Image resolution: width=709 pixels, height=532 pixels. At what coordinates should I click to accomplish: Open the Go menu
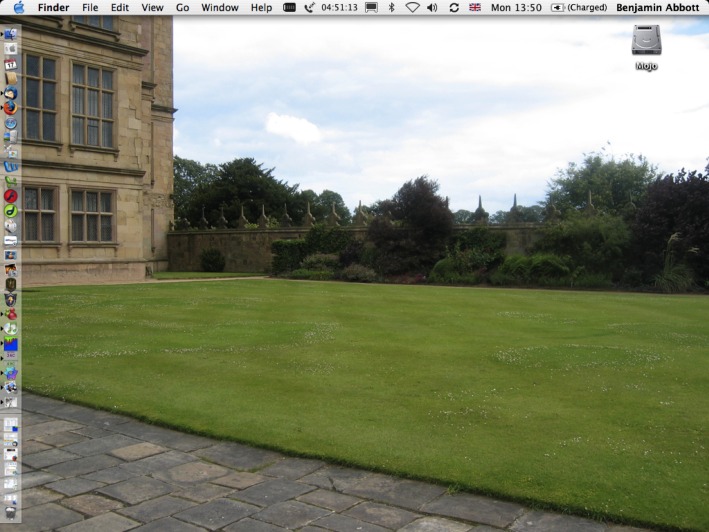click(182, 8)
